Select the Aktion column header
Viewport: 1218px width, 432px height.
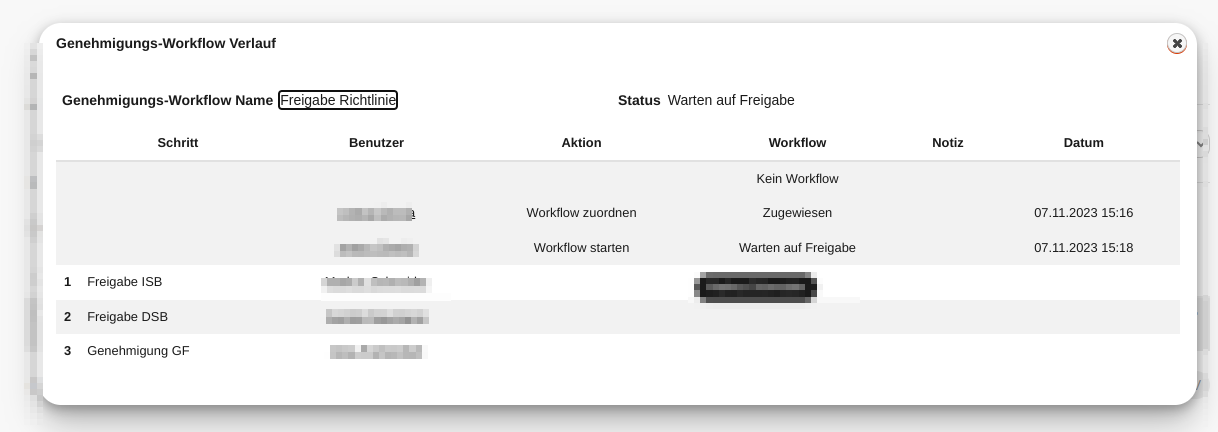pos(581,143)
